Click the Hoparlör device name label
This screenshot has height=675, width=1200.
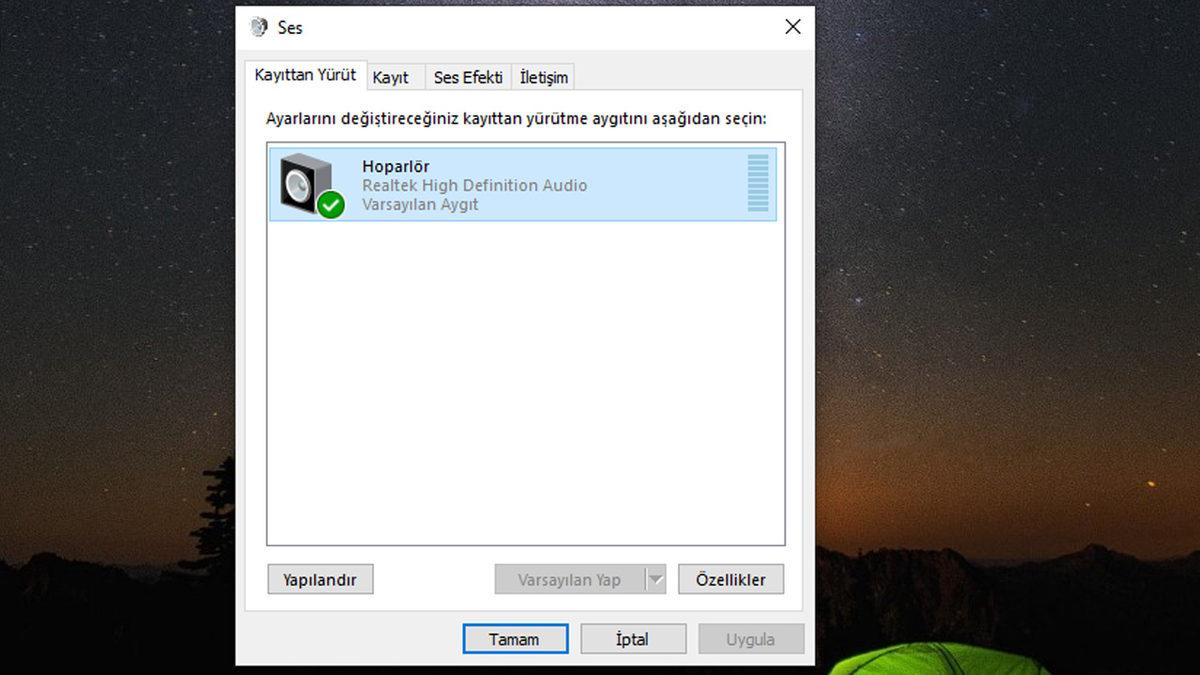(396, 166)
